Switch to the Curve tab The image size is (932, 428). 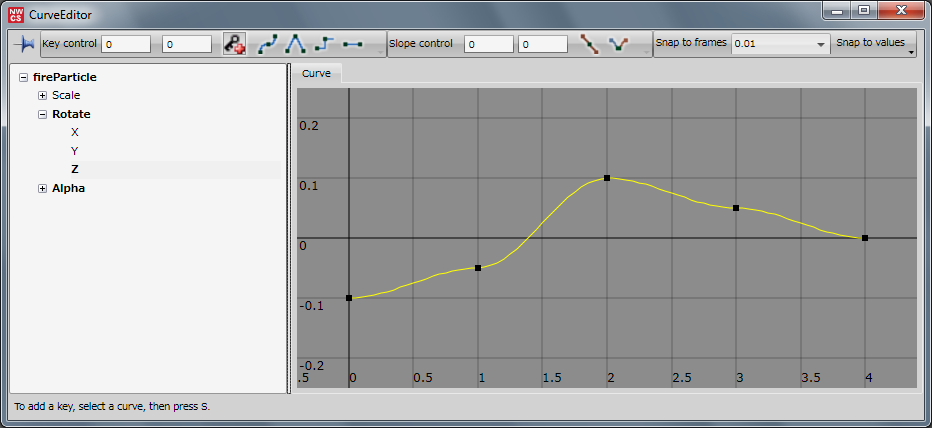tap(316, 74)
